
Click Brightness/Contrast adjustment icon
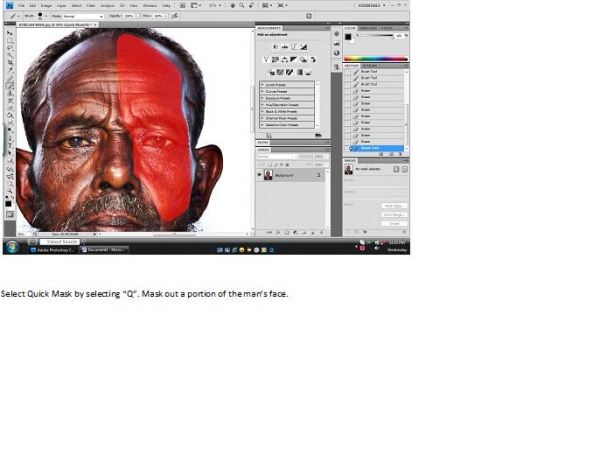tap(275, 47)
